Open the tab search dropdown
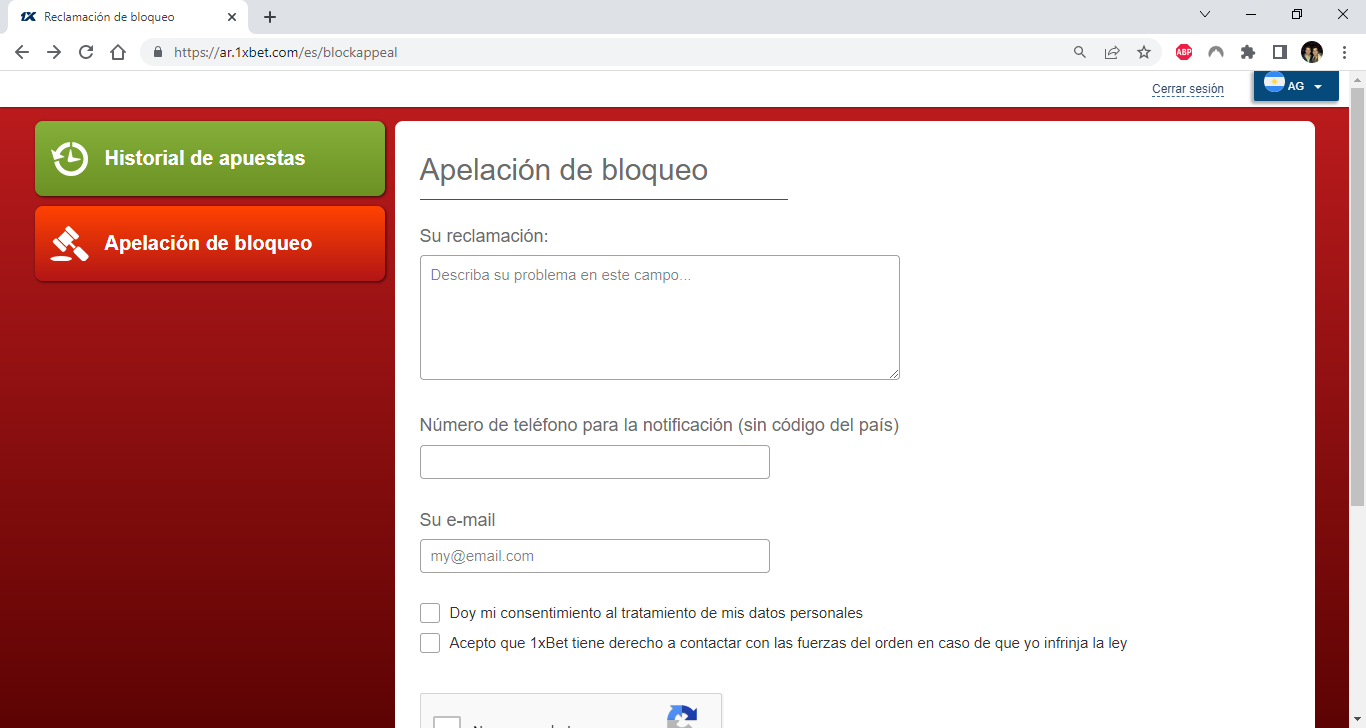Viewport: 1366px width, 728px height. pyautogui.click(x=1205, y=14)
